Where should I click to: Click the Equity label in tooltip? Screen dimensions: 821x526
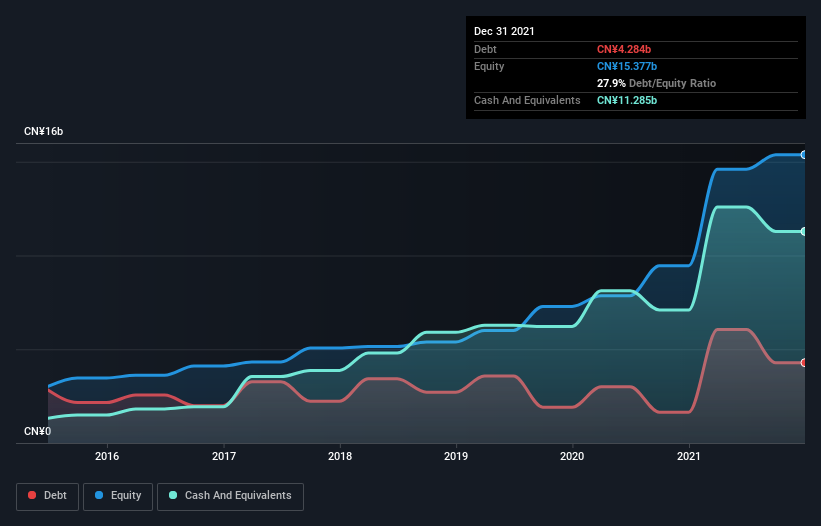tap(489, 66)
